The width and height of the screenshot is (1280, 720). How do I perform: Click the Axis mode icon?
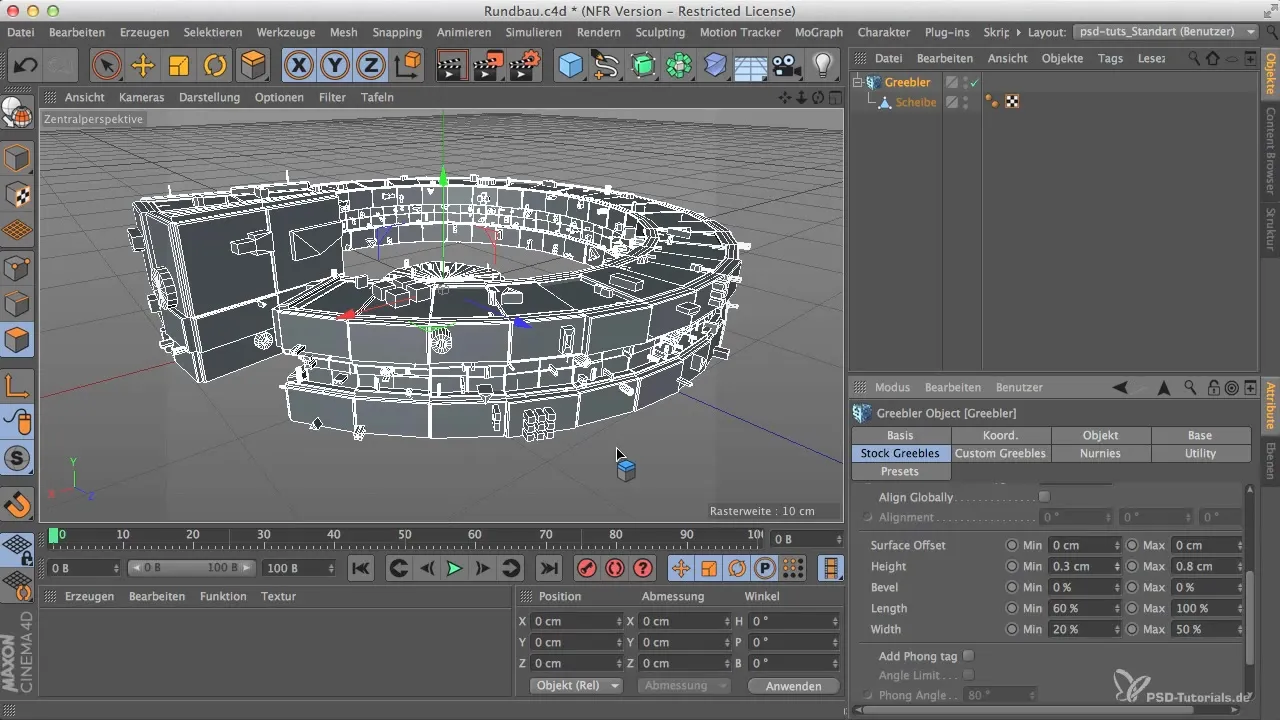click(18, 386)
